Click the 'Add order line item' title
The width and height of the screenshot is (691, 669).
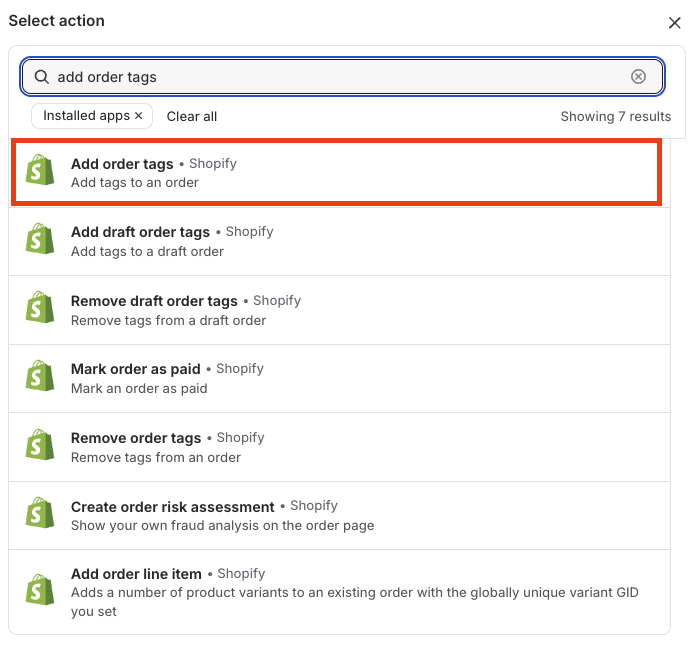(136, 574)
